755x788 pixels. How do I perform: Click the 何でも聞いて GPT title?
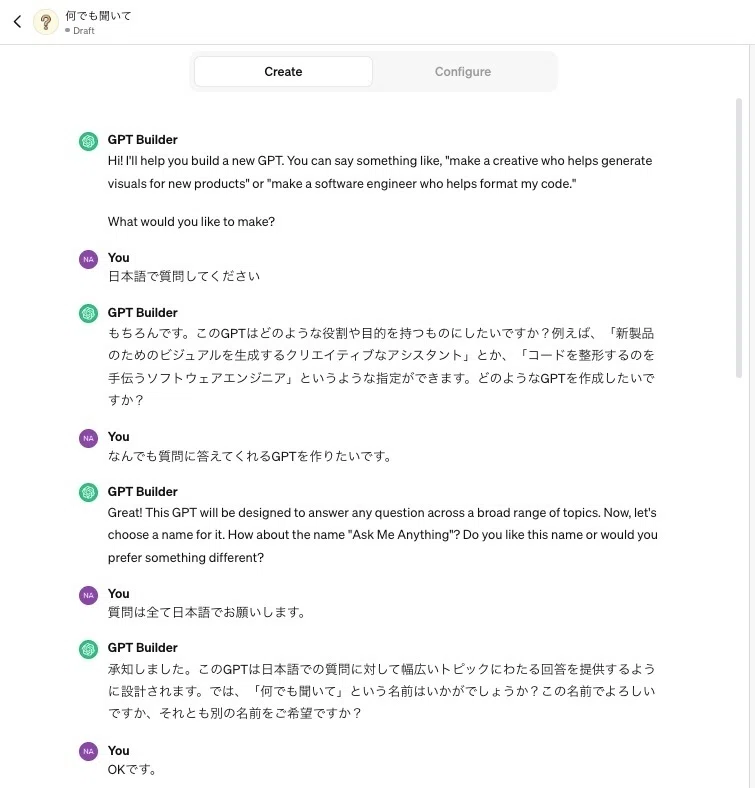pos(98,16)
